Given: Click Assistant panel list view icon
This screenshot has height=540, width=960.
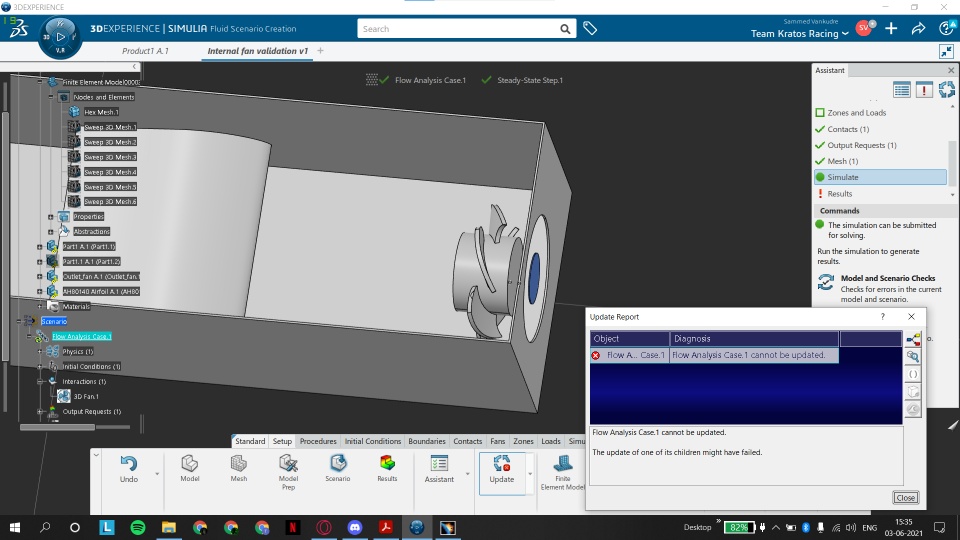Looking at the screenshot, I should [901, 90].
